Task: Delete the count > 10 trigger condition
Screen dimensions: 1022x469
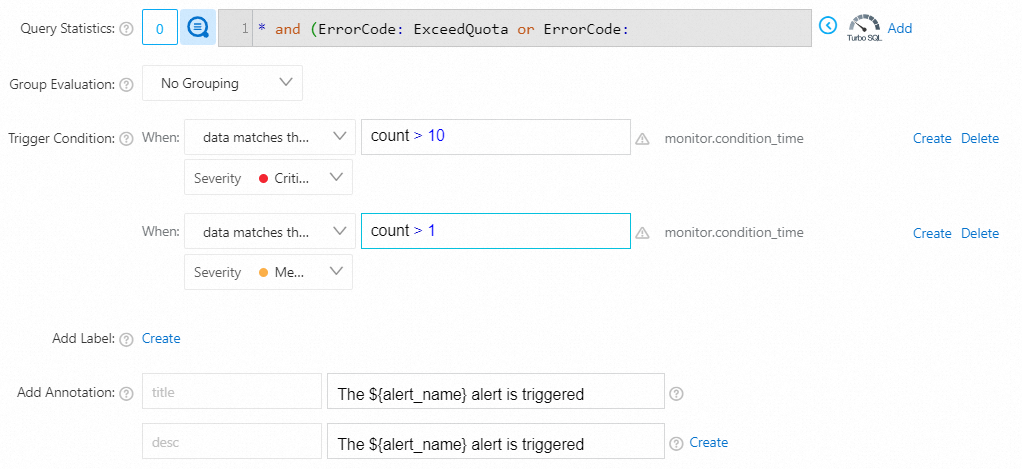Action: (x=980, y=139)
